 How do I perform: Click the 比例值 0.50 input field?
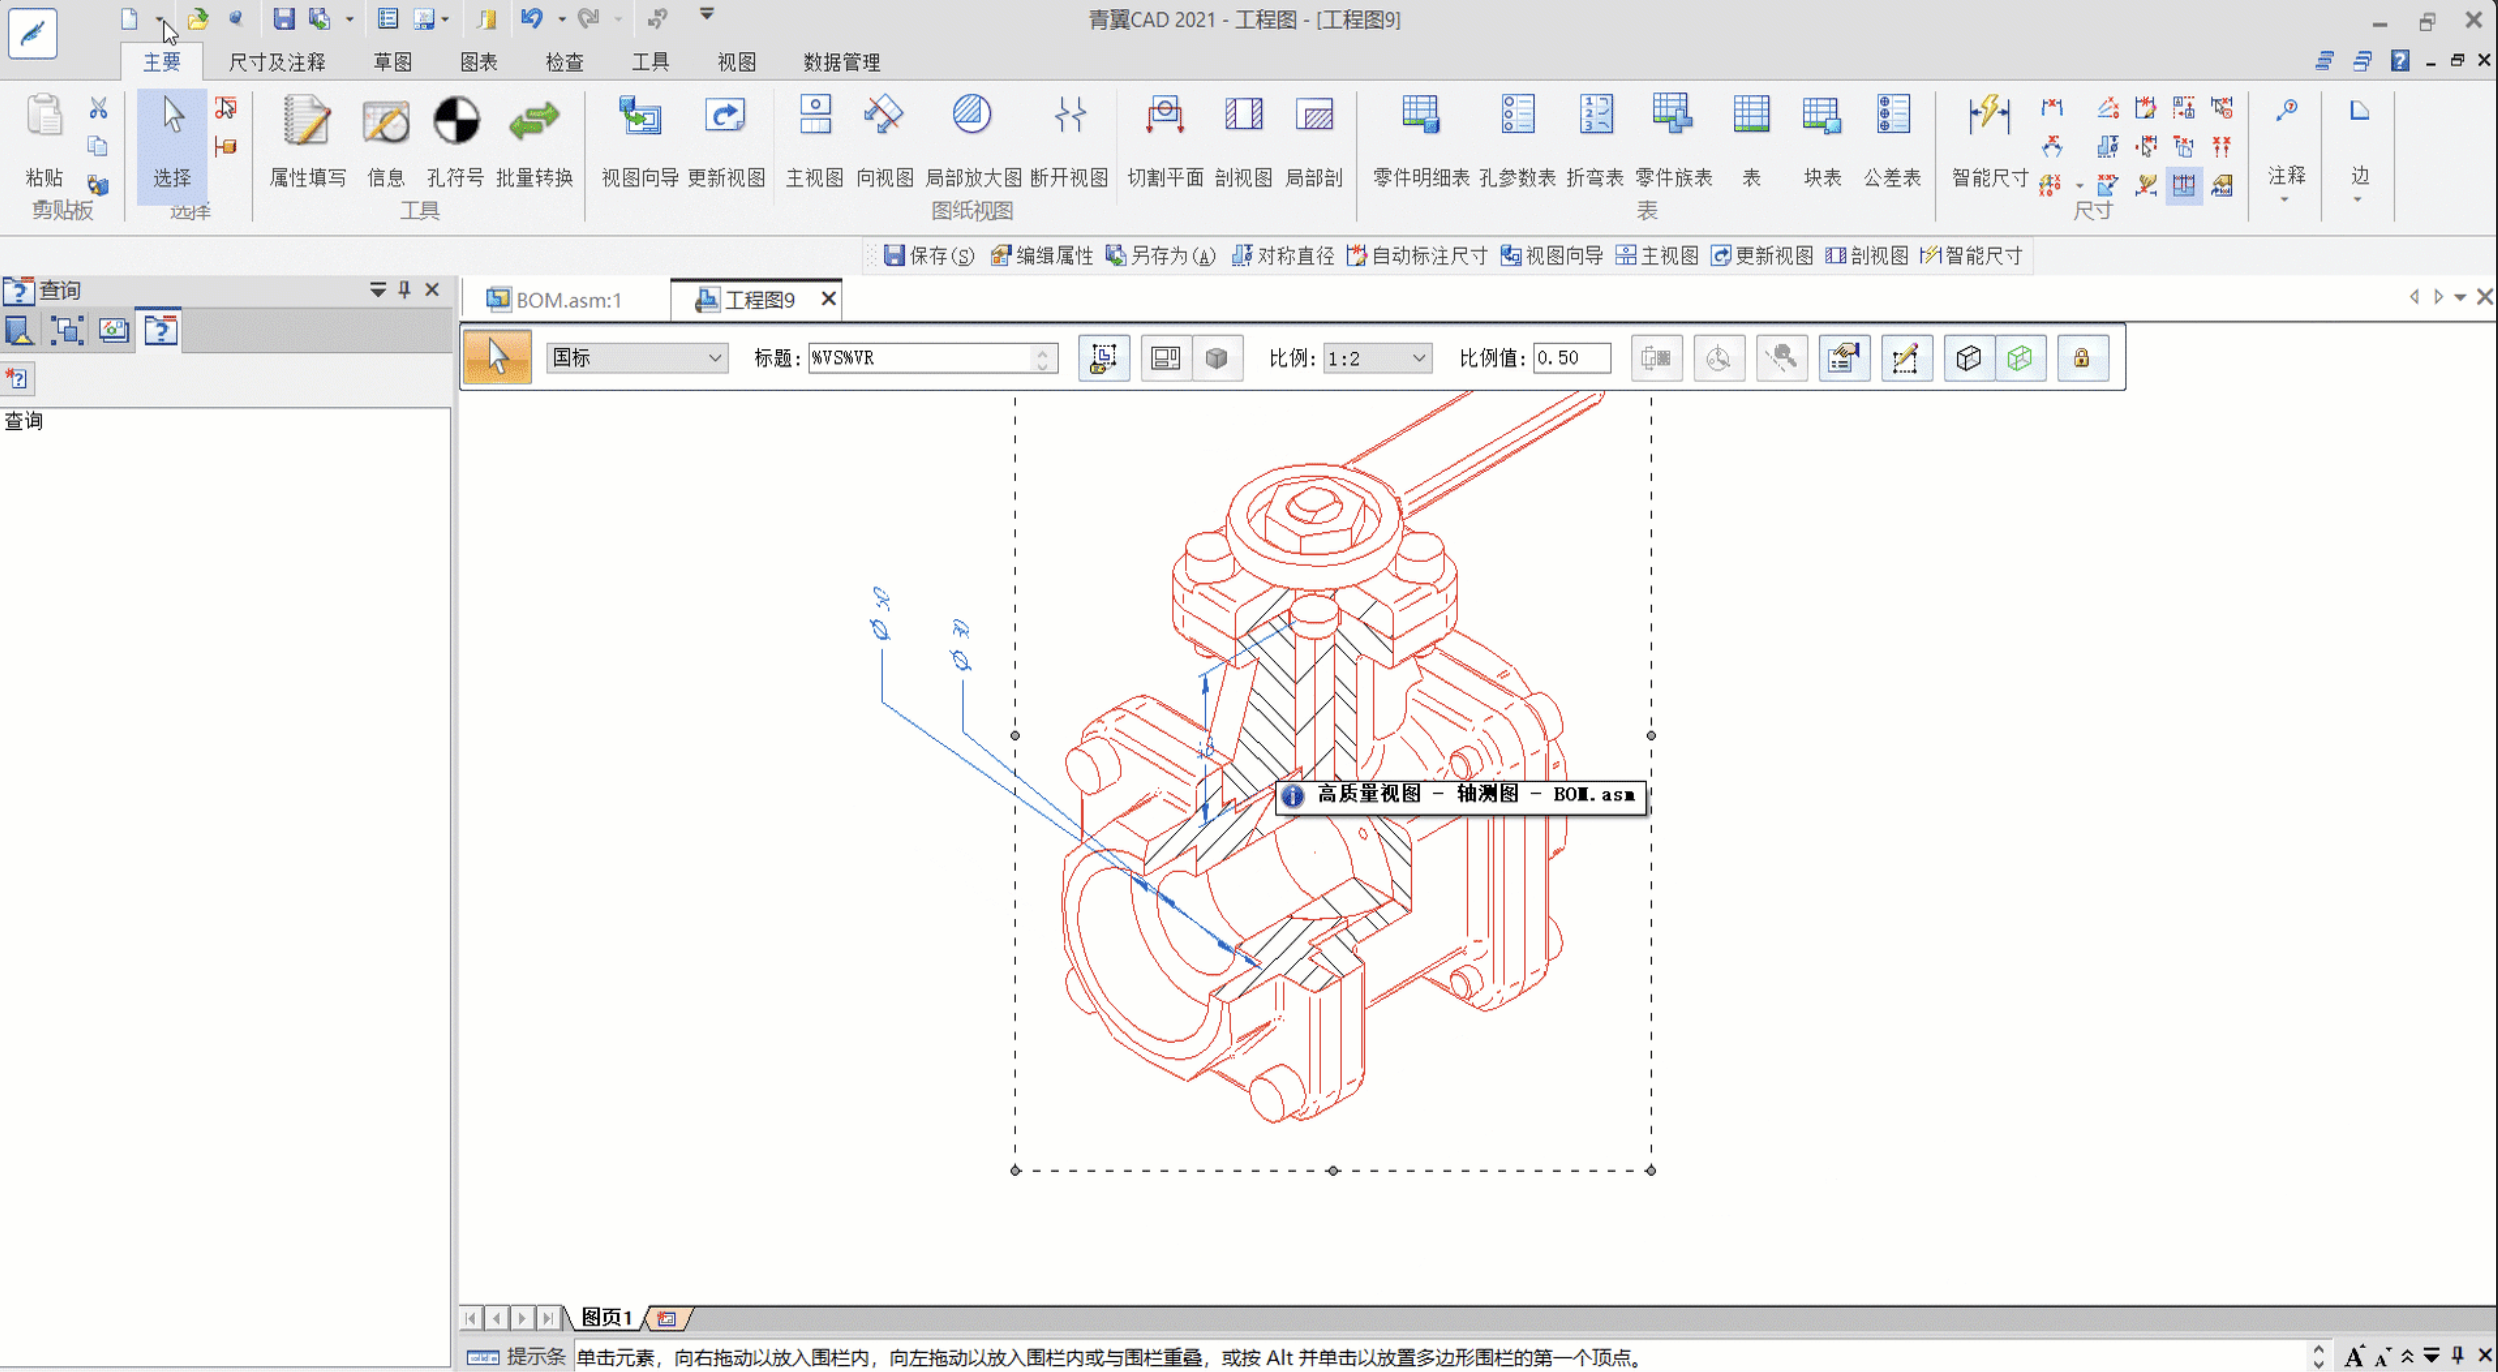pyautogui.click(x=1571, y=358)
